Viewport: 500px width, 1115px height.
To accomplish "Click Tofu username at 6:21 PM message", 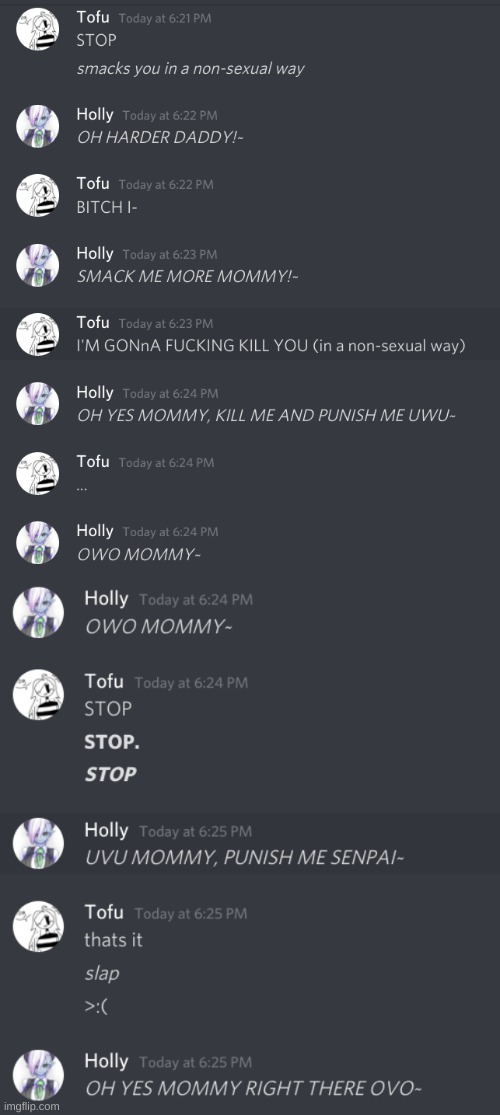I will [93, 18].
